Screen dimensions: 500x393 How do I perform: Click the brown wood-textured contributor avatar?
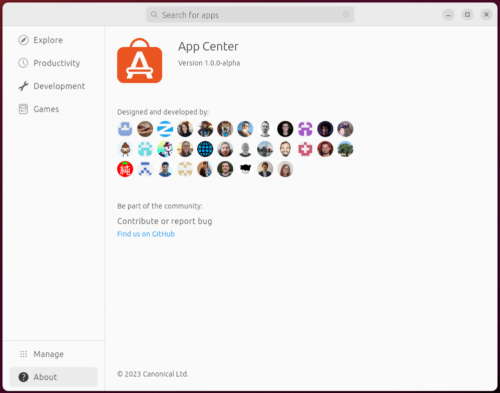(x=145, y=129)
